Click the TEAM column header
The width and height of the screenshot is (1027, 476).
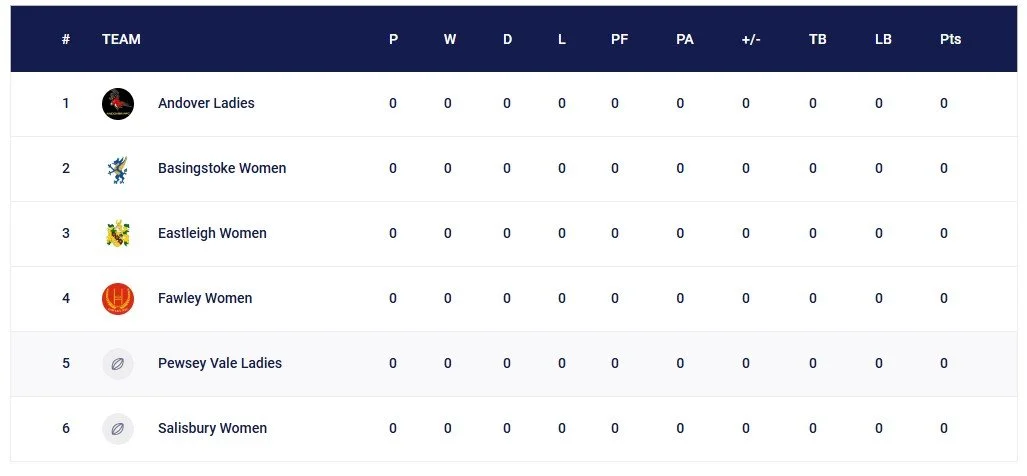(x=121, y=39)
